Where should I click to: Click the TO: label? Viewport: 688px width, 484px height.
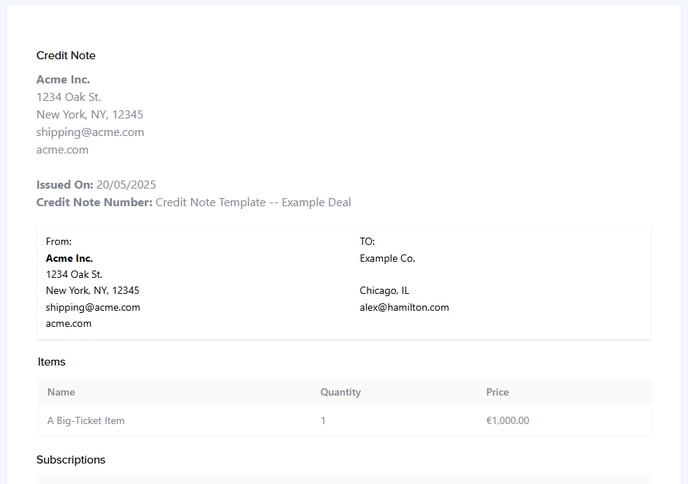coord(367,242)
